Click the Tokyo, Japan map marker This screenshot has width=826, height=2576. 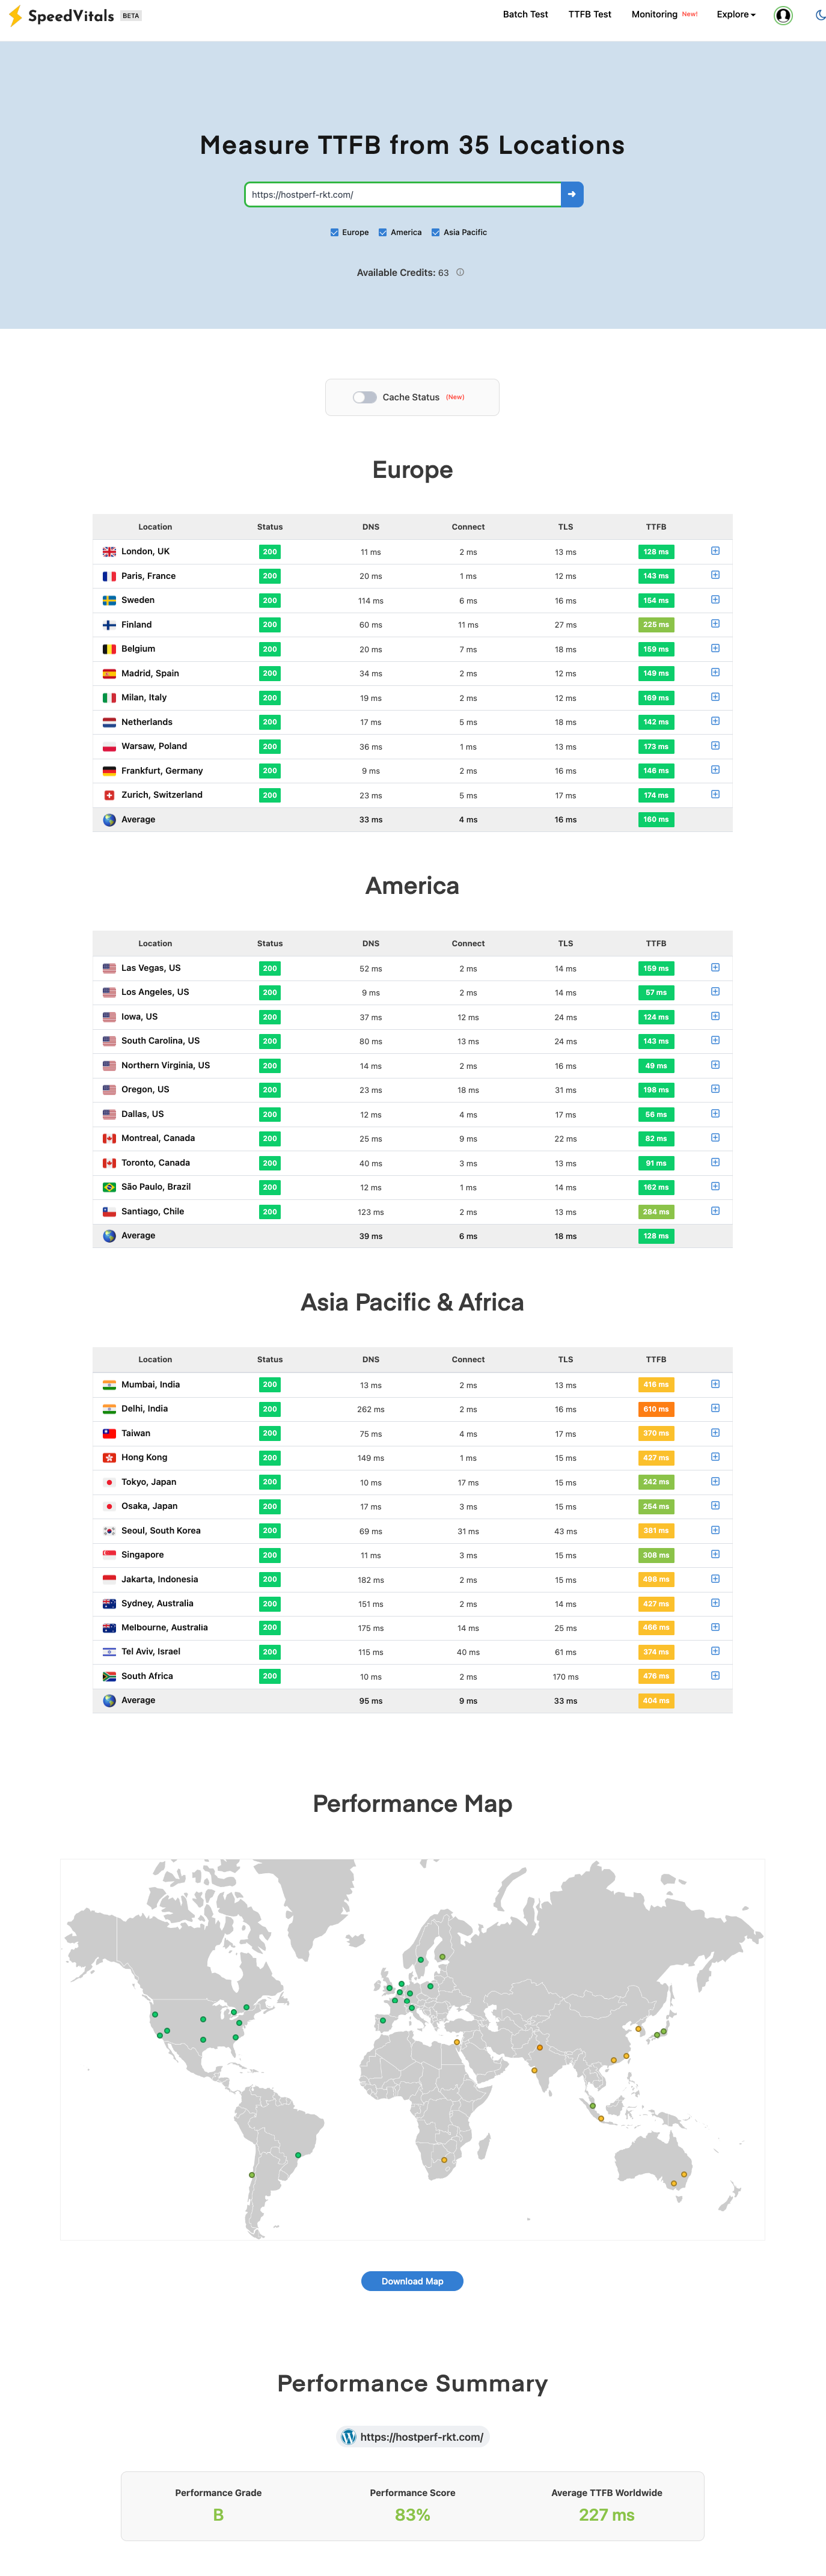point(663,2031)
